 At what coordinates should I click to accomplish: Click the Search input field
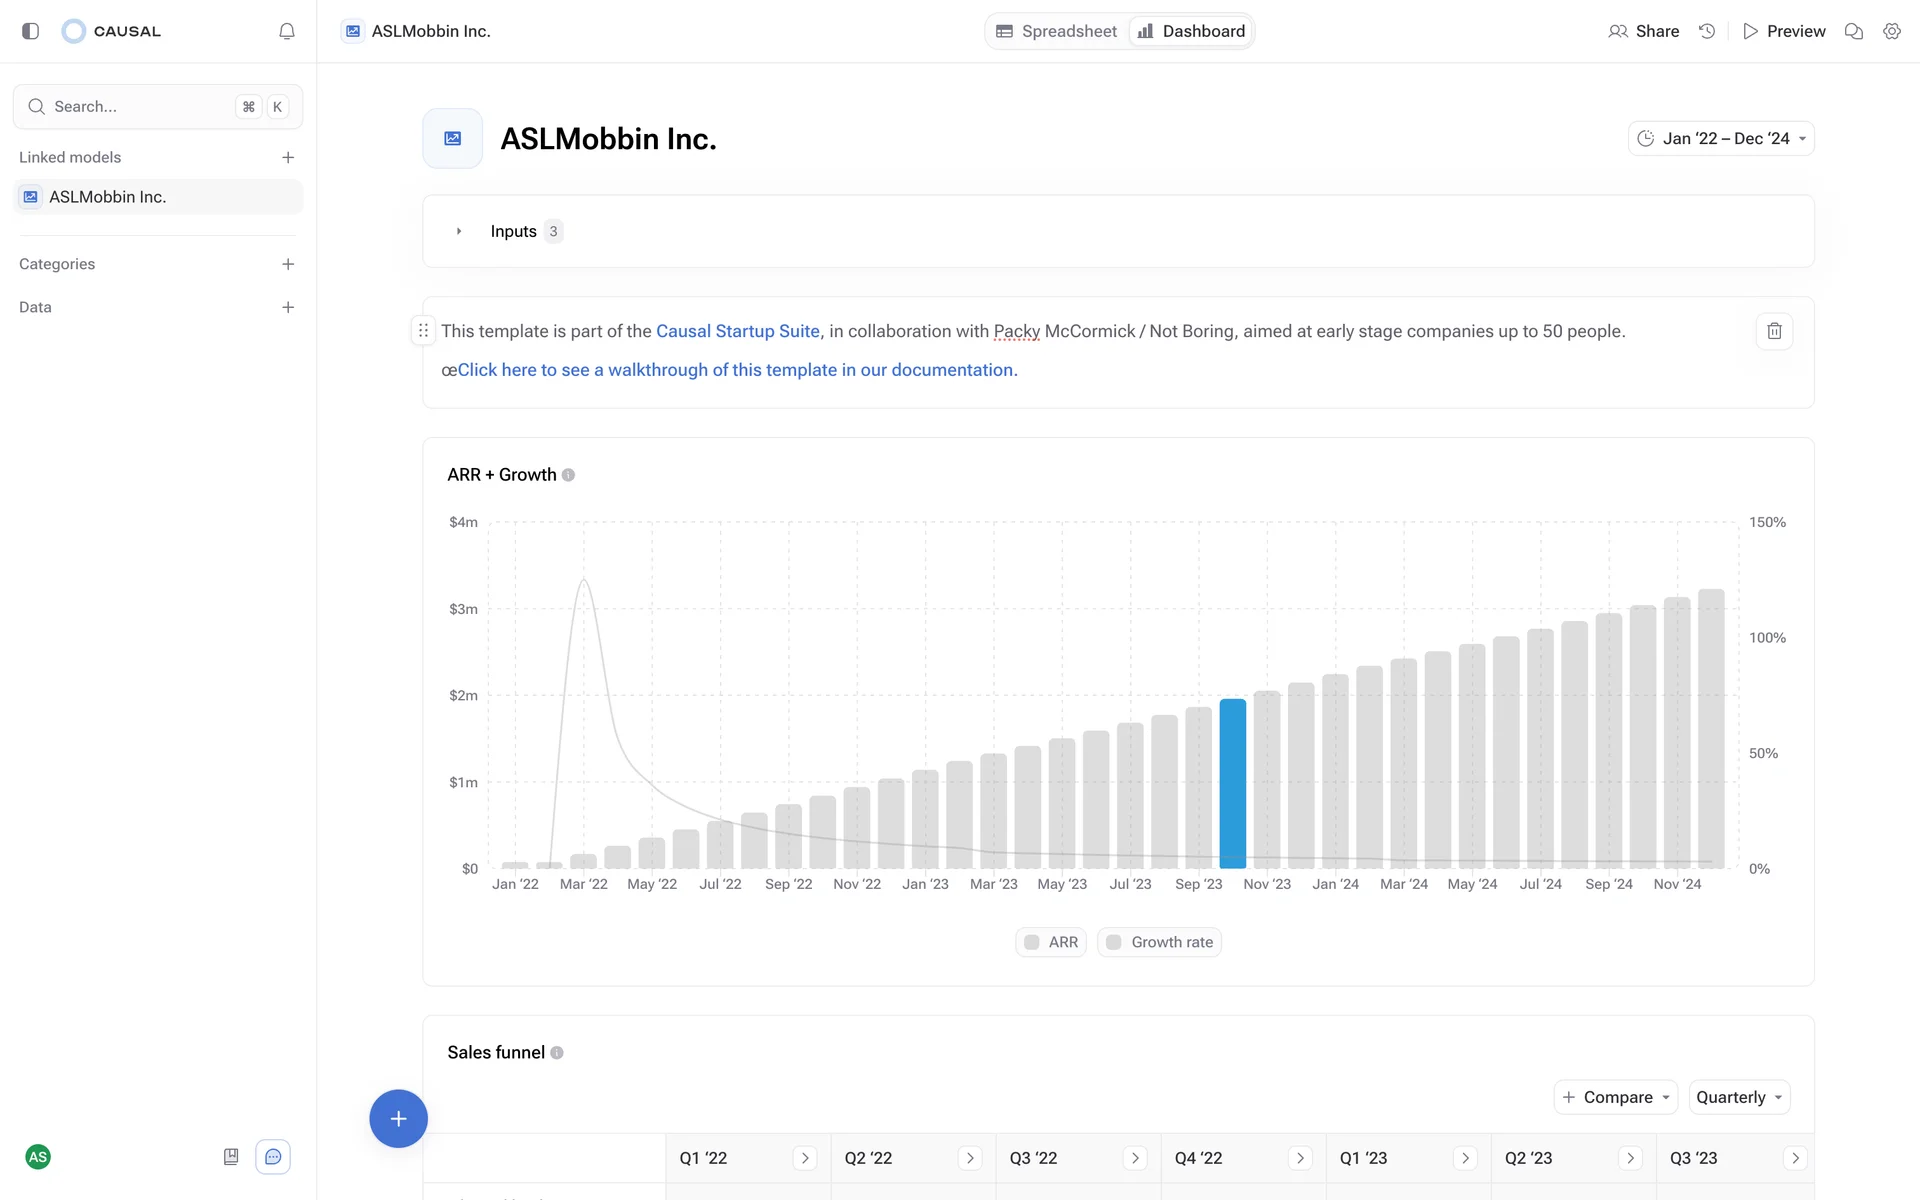coord(140,107)
